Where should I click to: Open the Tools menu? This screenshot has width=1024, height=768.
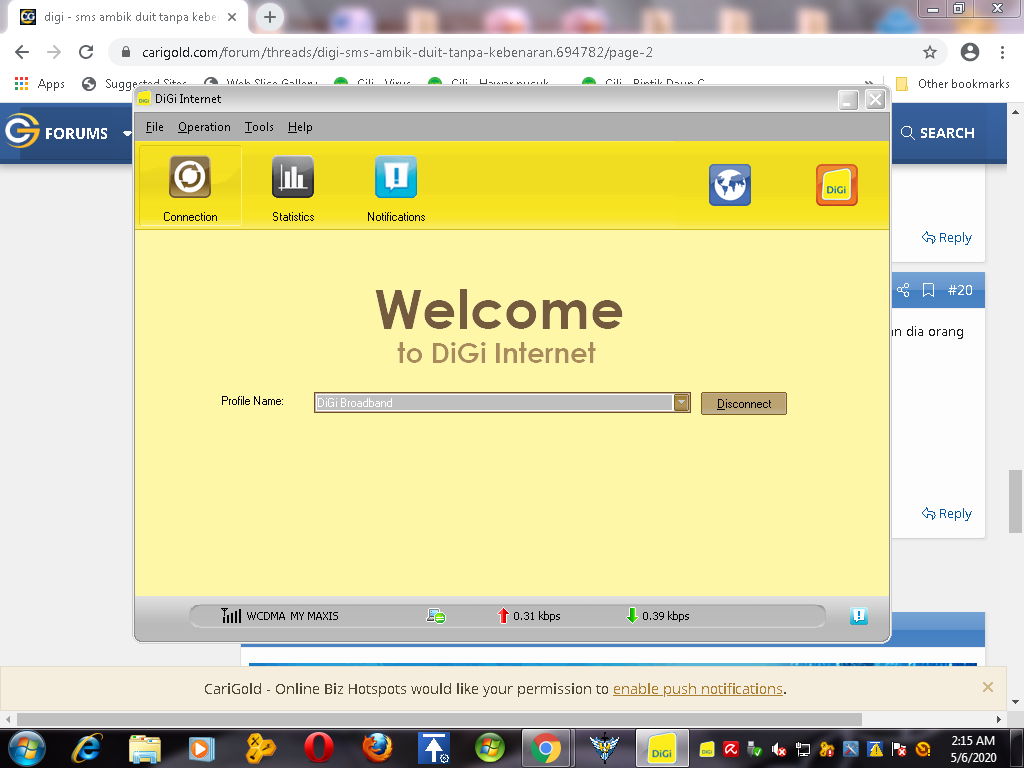[x=259, y=127]
